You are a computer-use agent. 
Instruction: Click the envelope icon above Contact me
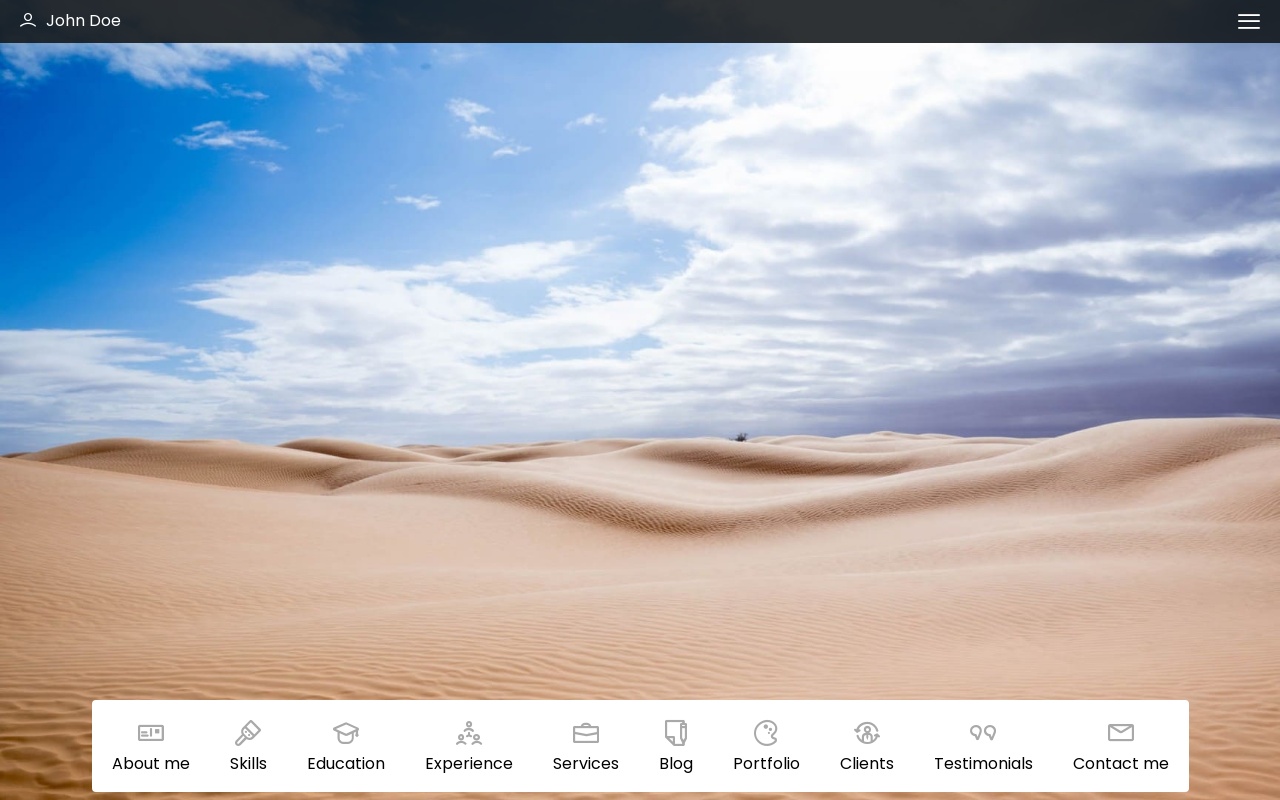(1121, 733)
